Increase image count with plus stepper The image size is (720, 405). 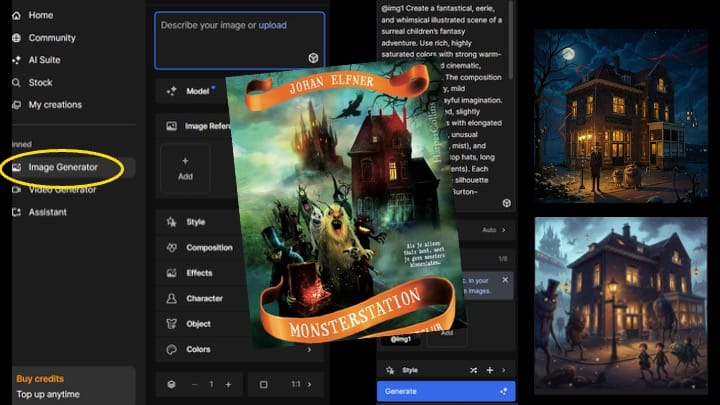pos(228,384)
